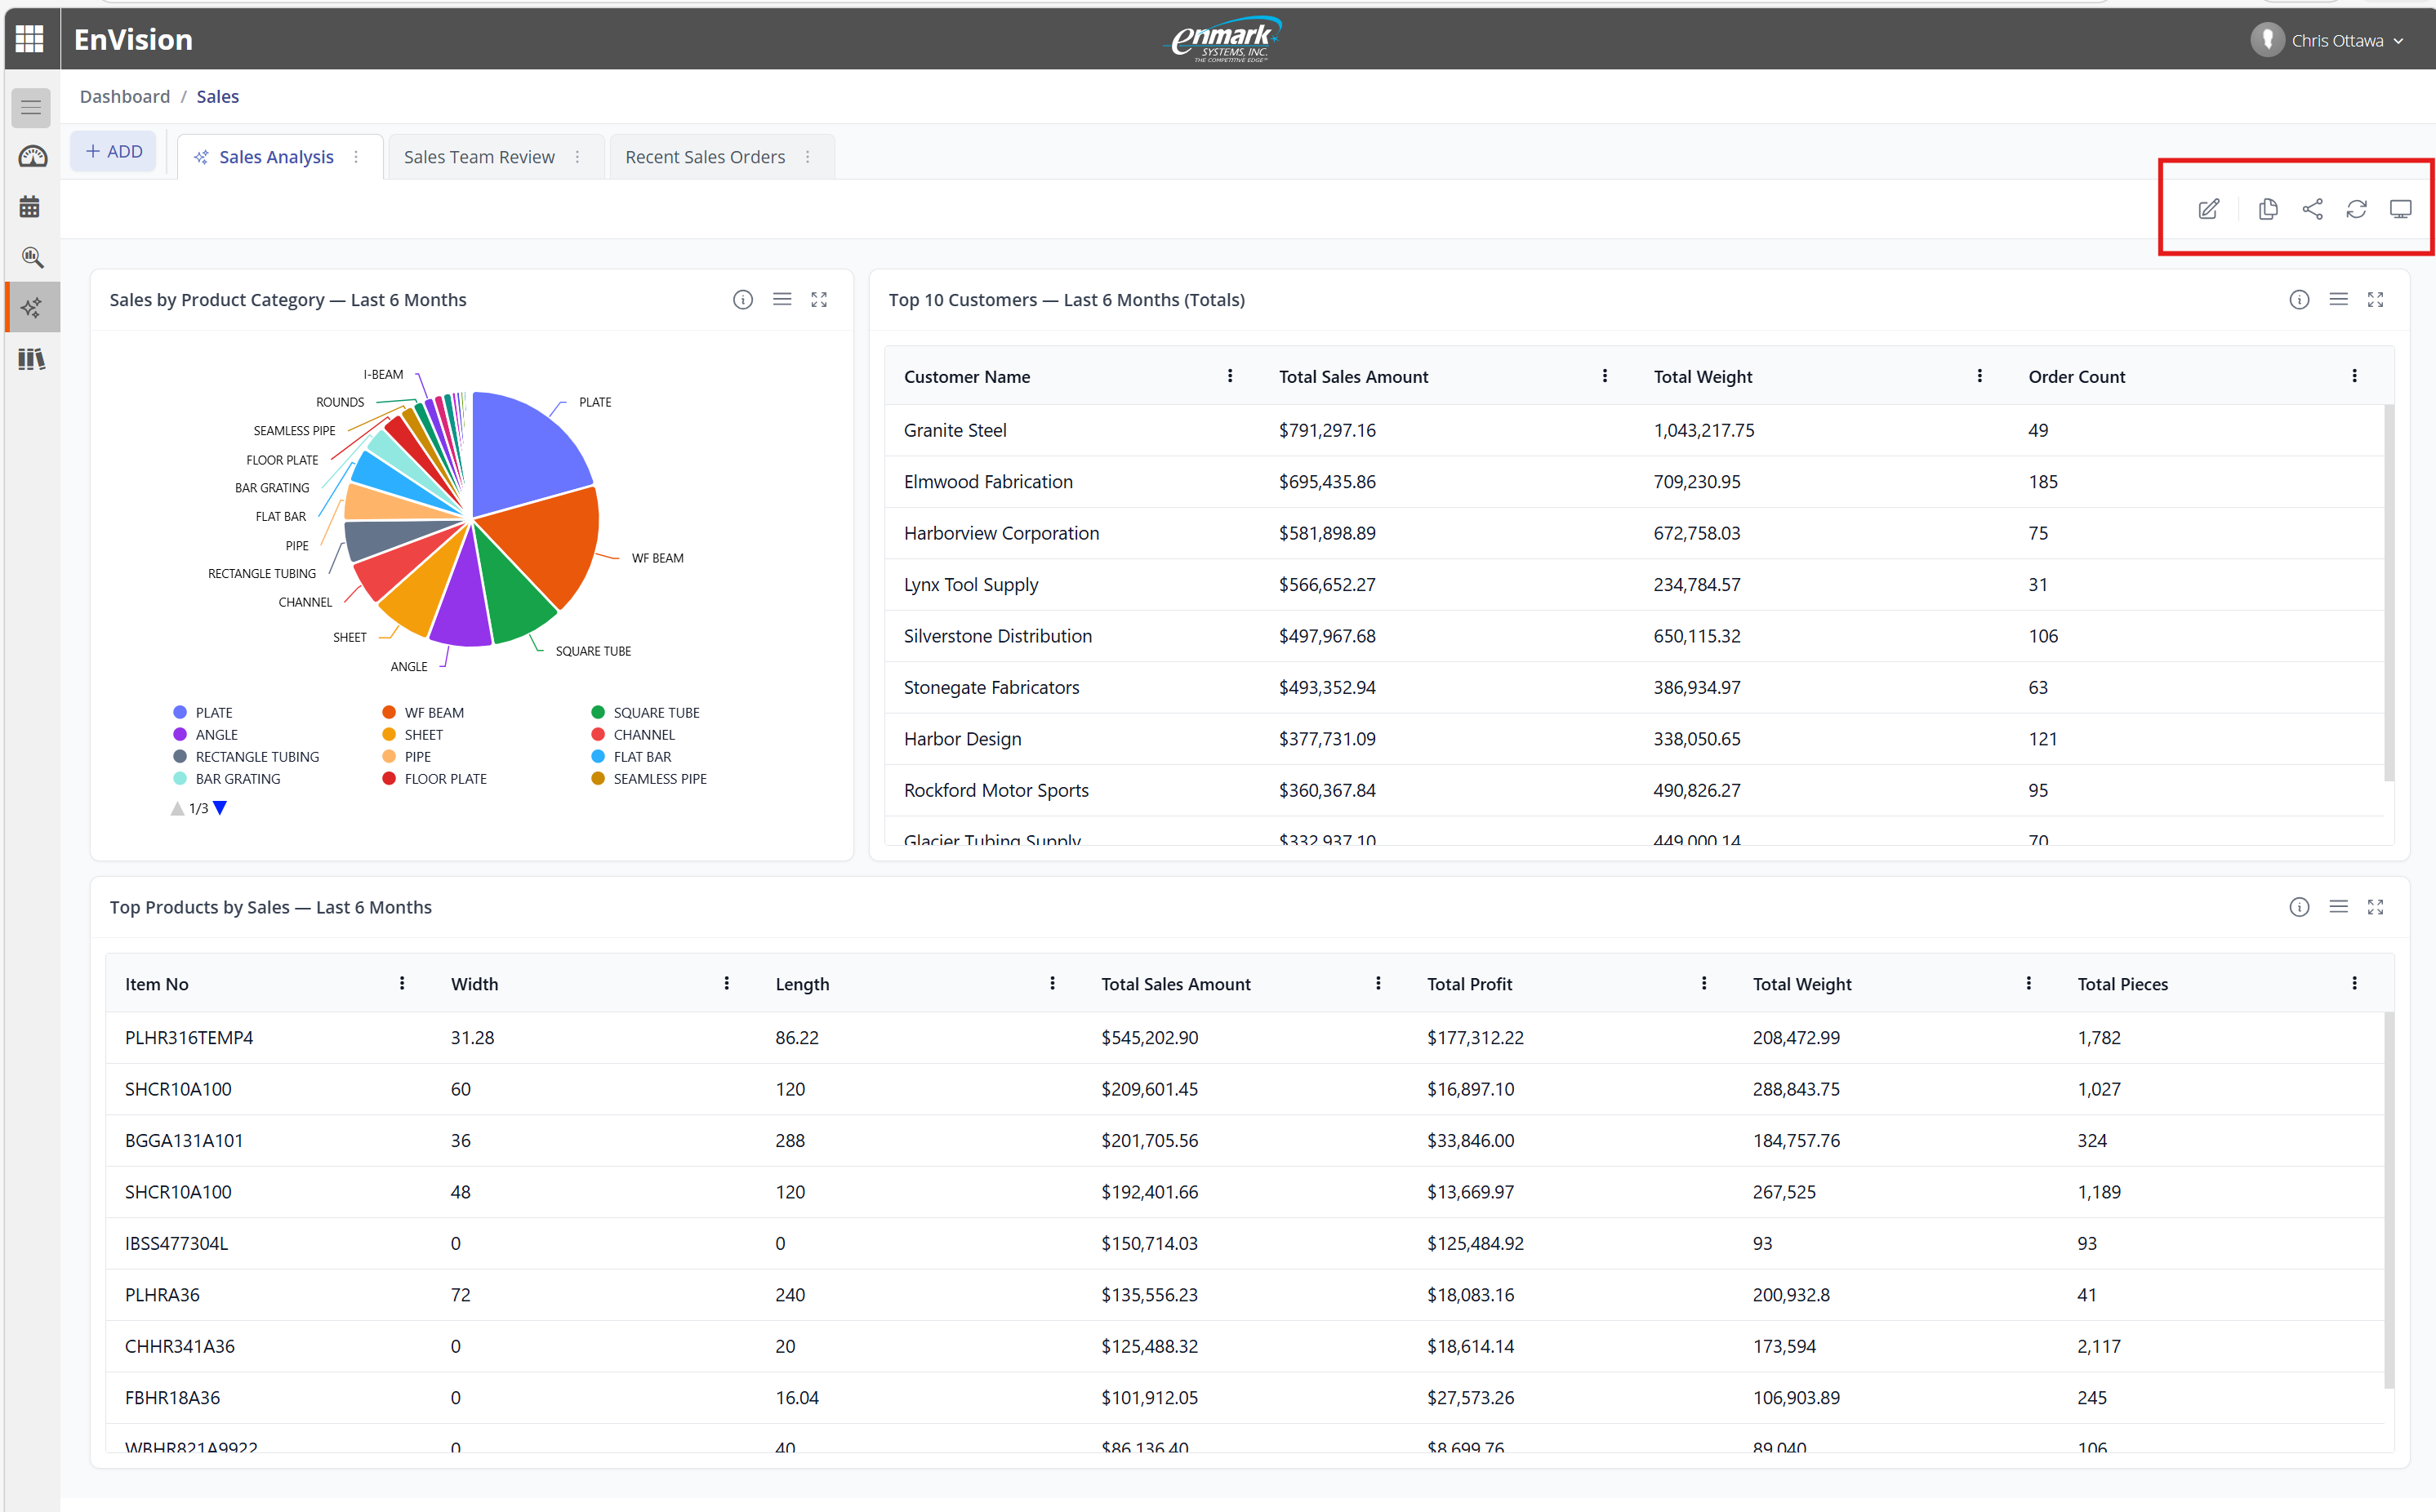Expand Top 10 Customers widget to fullscreen
This screenshot has height=1512, width=2436.
click(2375, 300)
